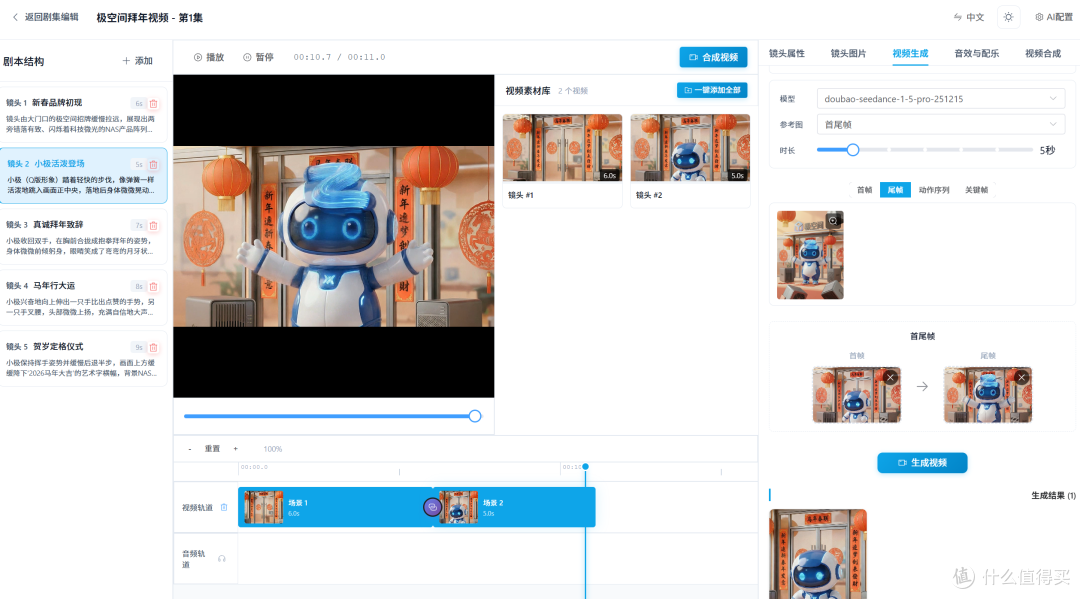Select the 尾帧 frame option

(895, 190)
